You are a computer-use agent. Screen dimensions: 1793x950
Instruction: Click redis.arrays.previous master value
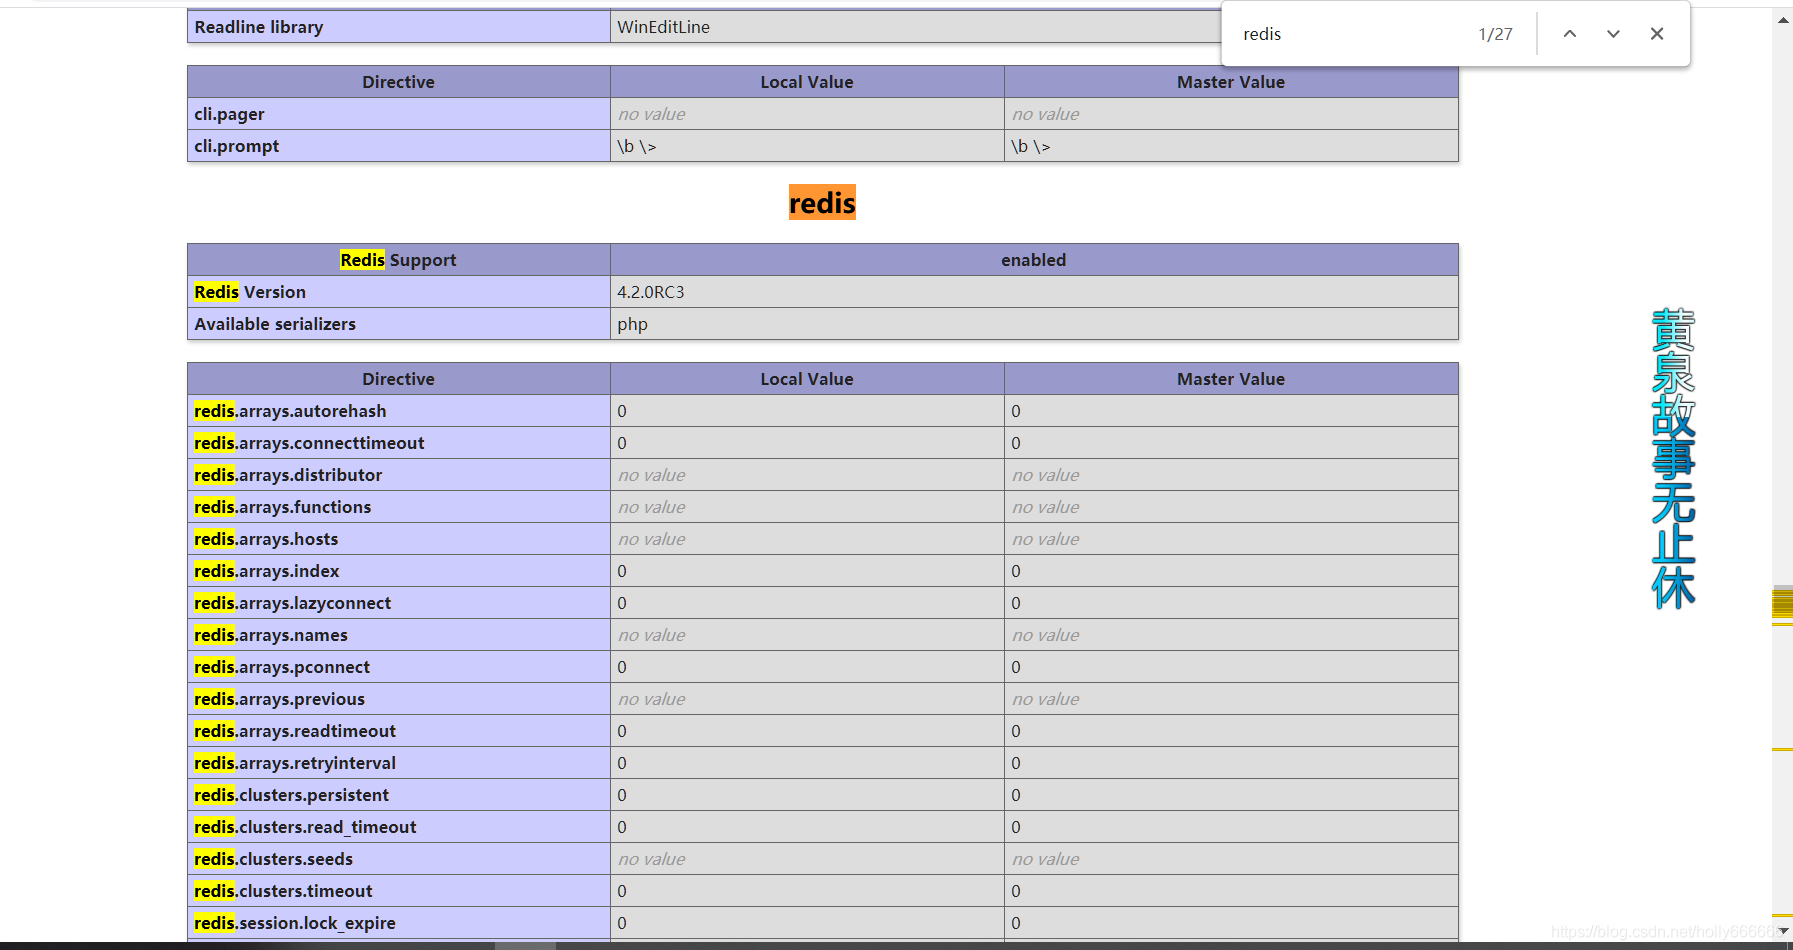(x=1046, y=699)
